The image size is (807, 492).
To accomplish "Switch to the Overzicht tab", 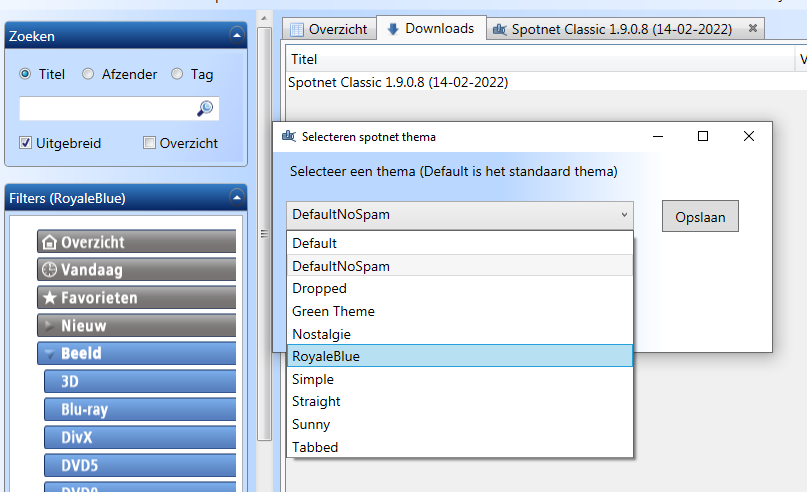I will [329, 29].
